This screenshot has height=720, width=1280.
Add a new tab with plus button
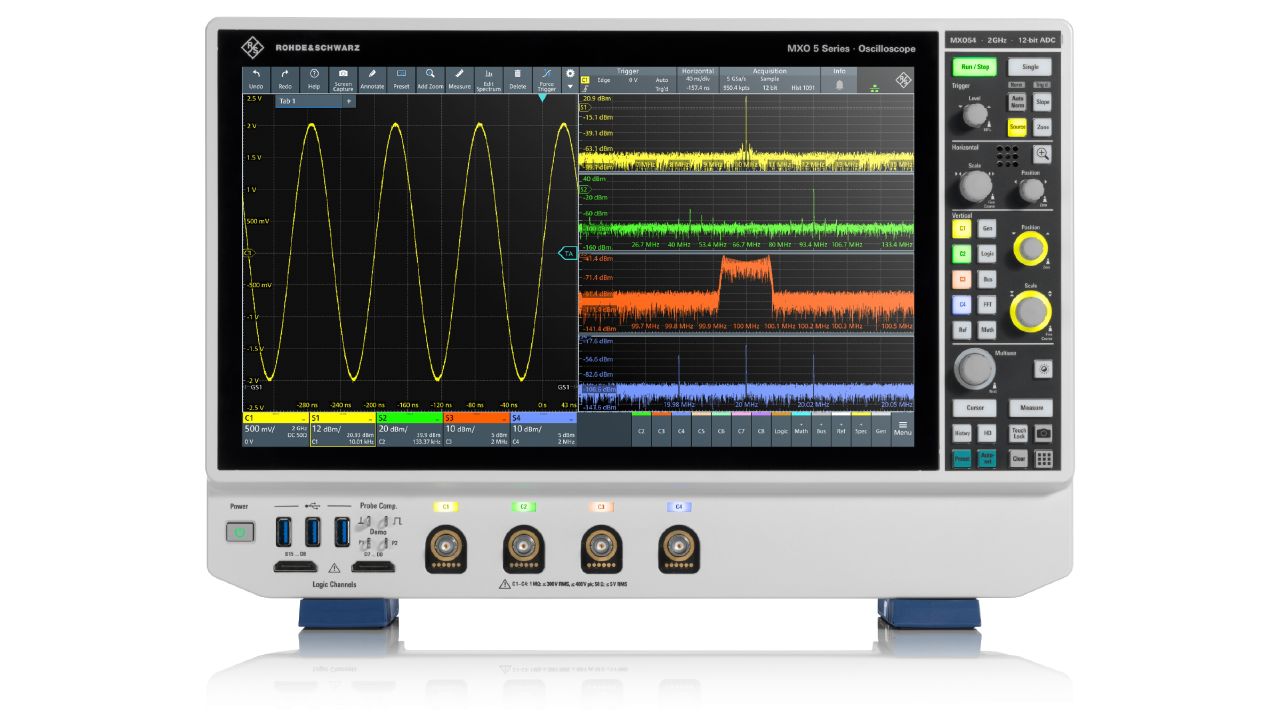coord(348,101)
